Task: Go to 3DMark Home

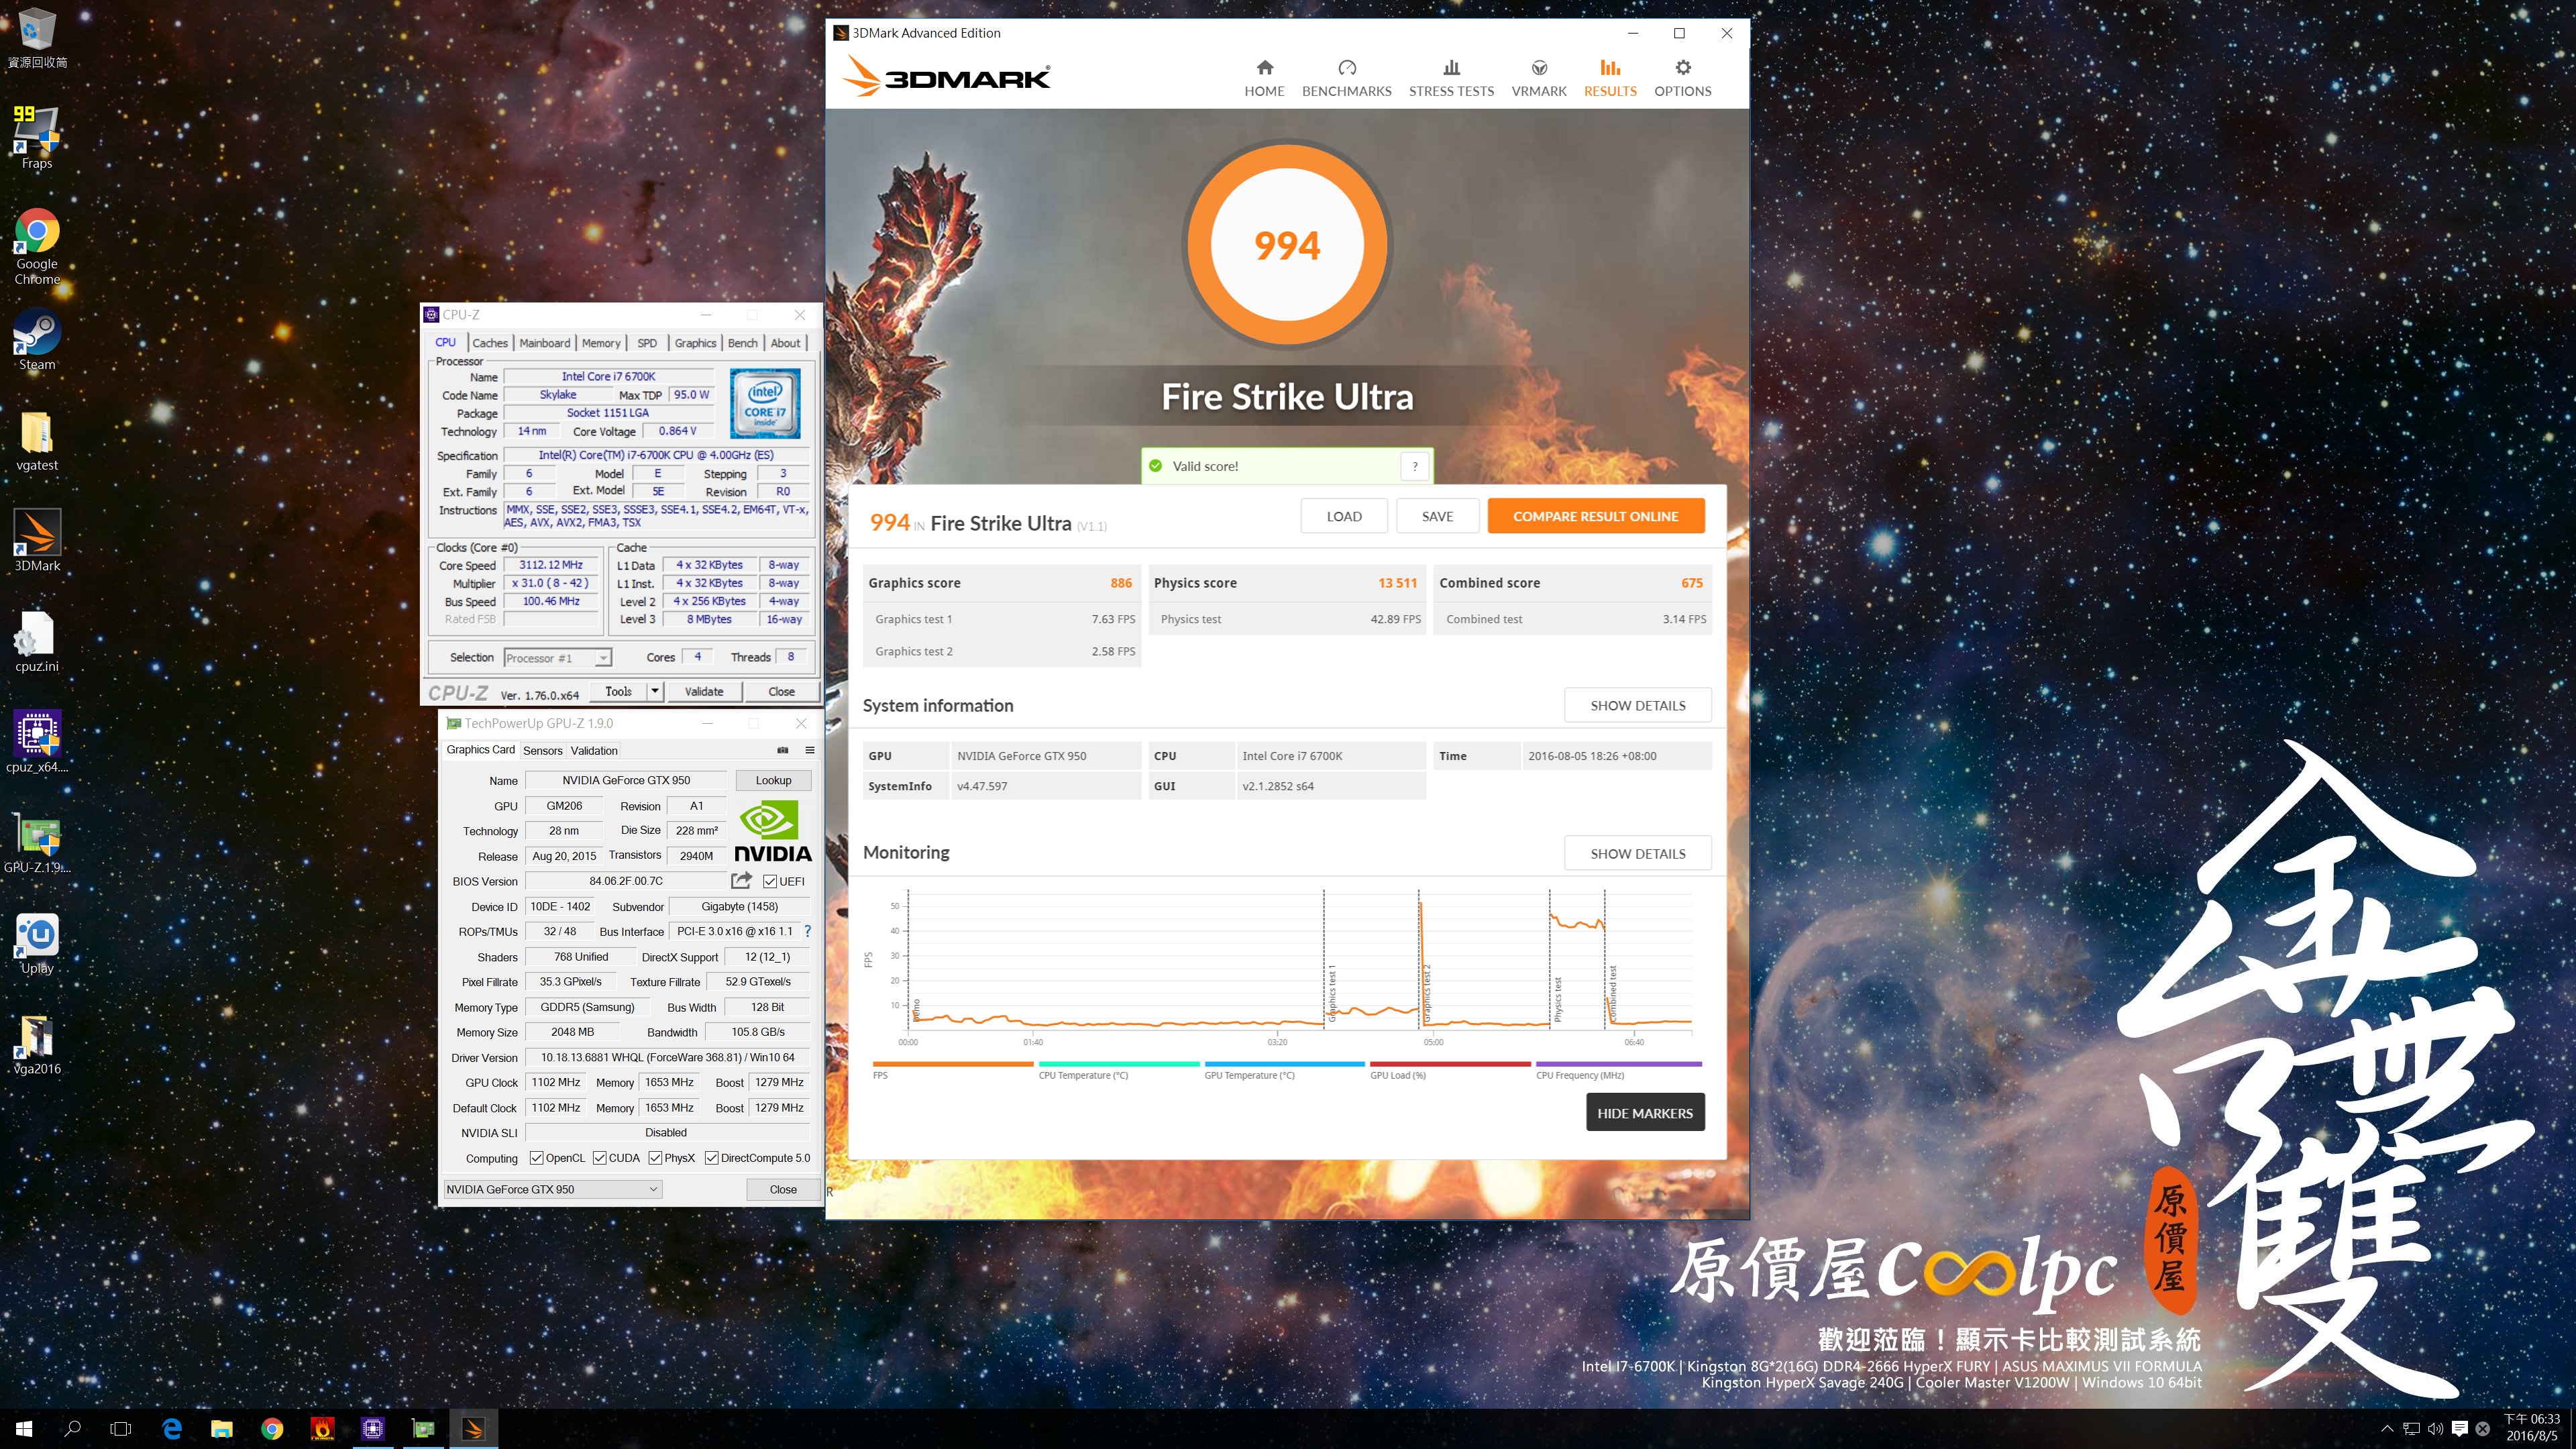Action: [x=1264, y=78]
